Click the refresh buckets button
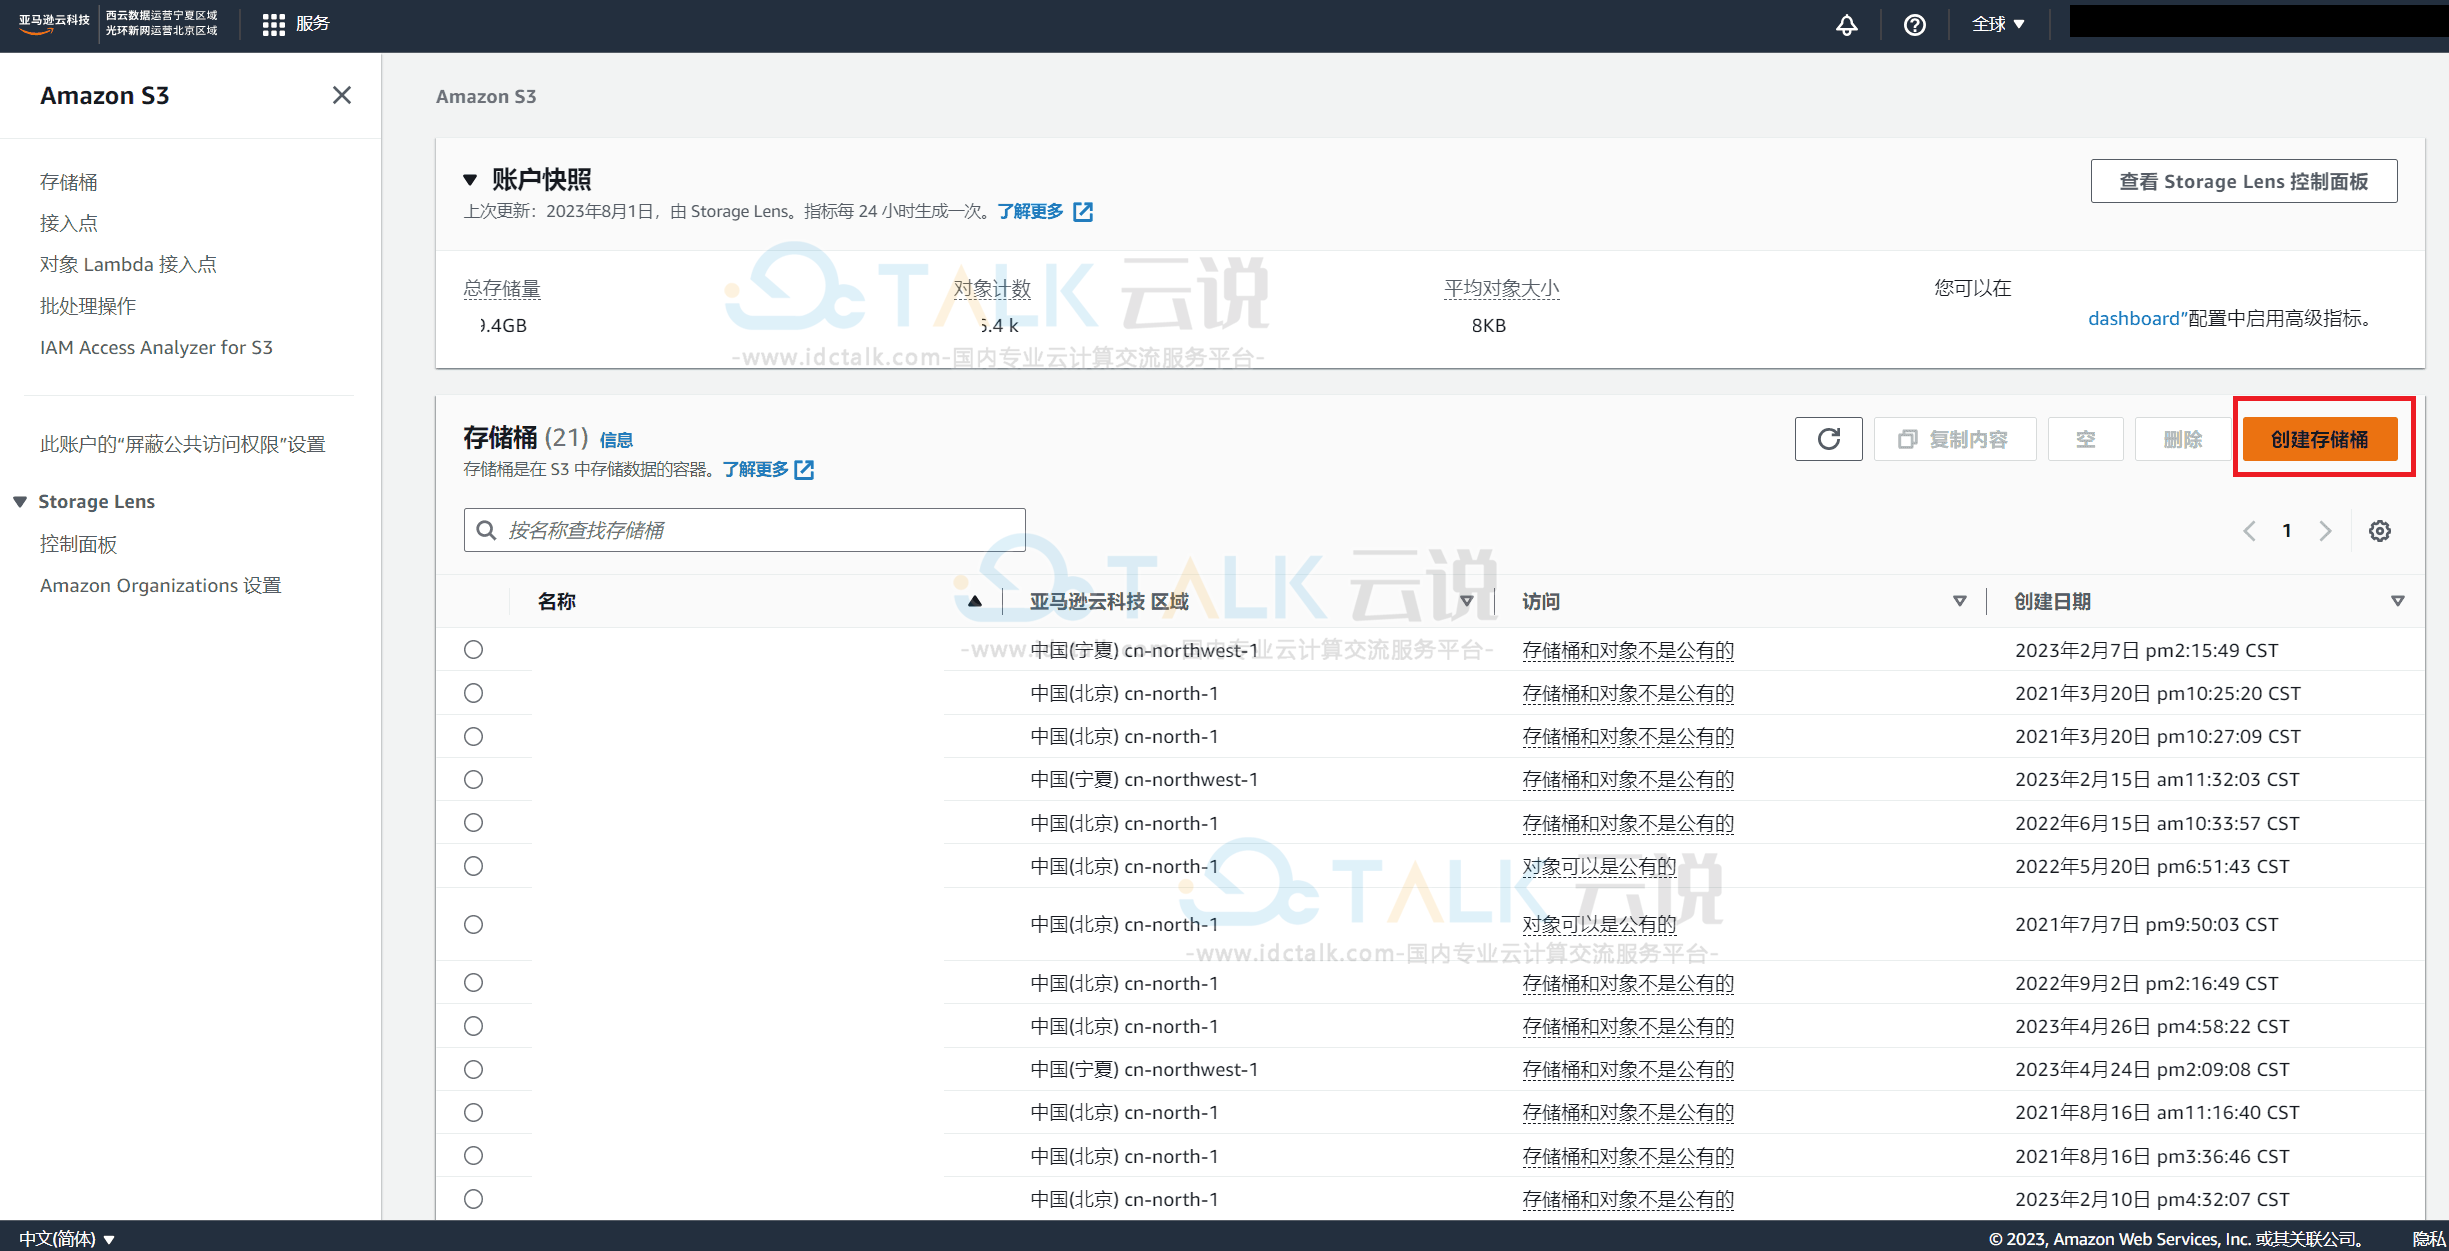The image size is (2449, 1251). click(x=1828, y=439)
